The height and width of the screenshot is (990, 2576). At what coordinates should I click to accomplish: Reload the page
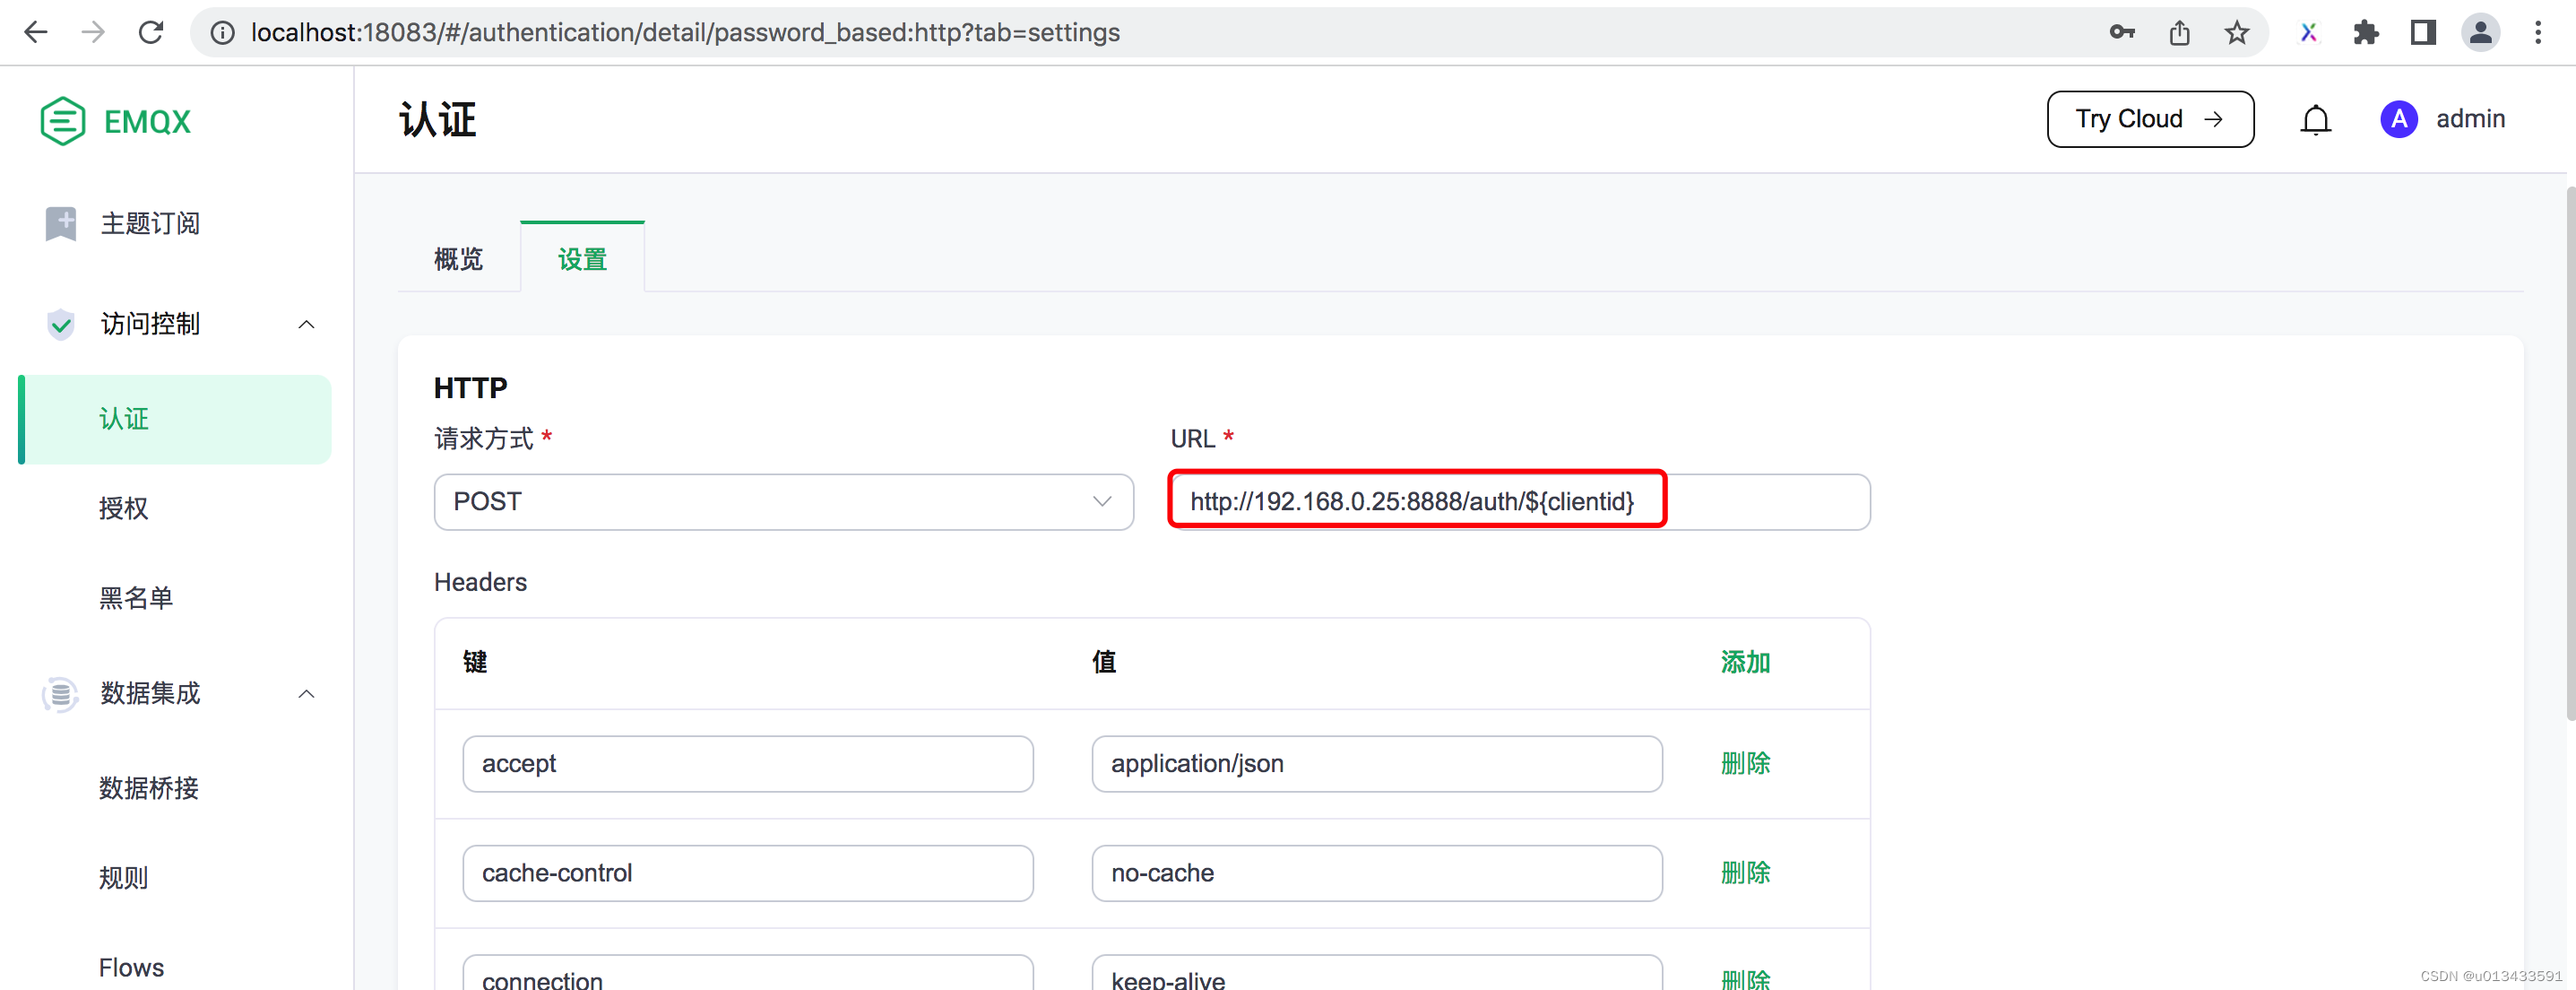[x=151, y=33]
